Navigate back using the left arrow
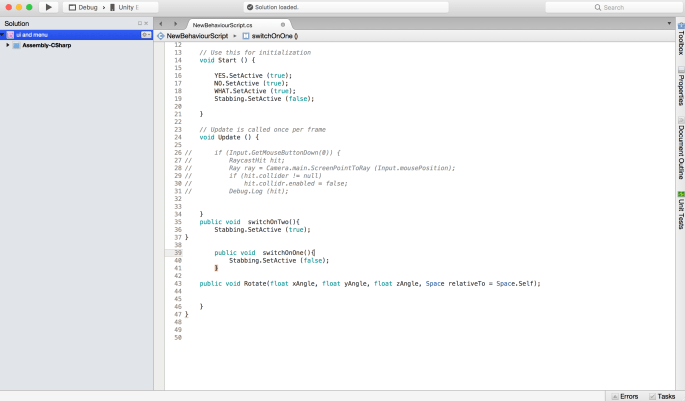Screen dimensions: 685x401 [x=162, y=23]
